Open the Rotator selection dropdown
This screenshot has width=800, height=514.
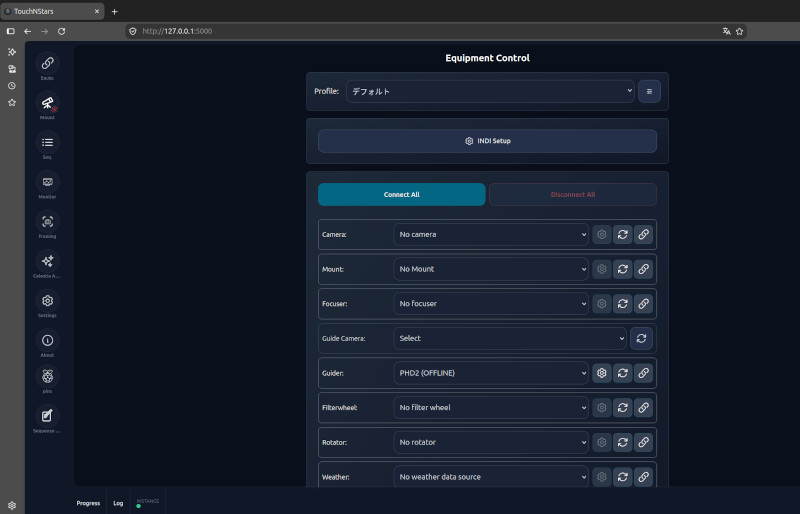491,443
